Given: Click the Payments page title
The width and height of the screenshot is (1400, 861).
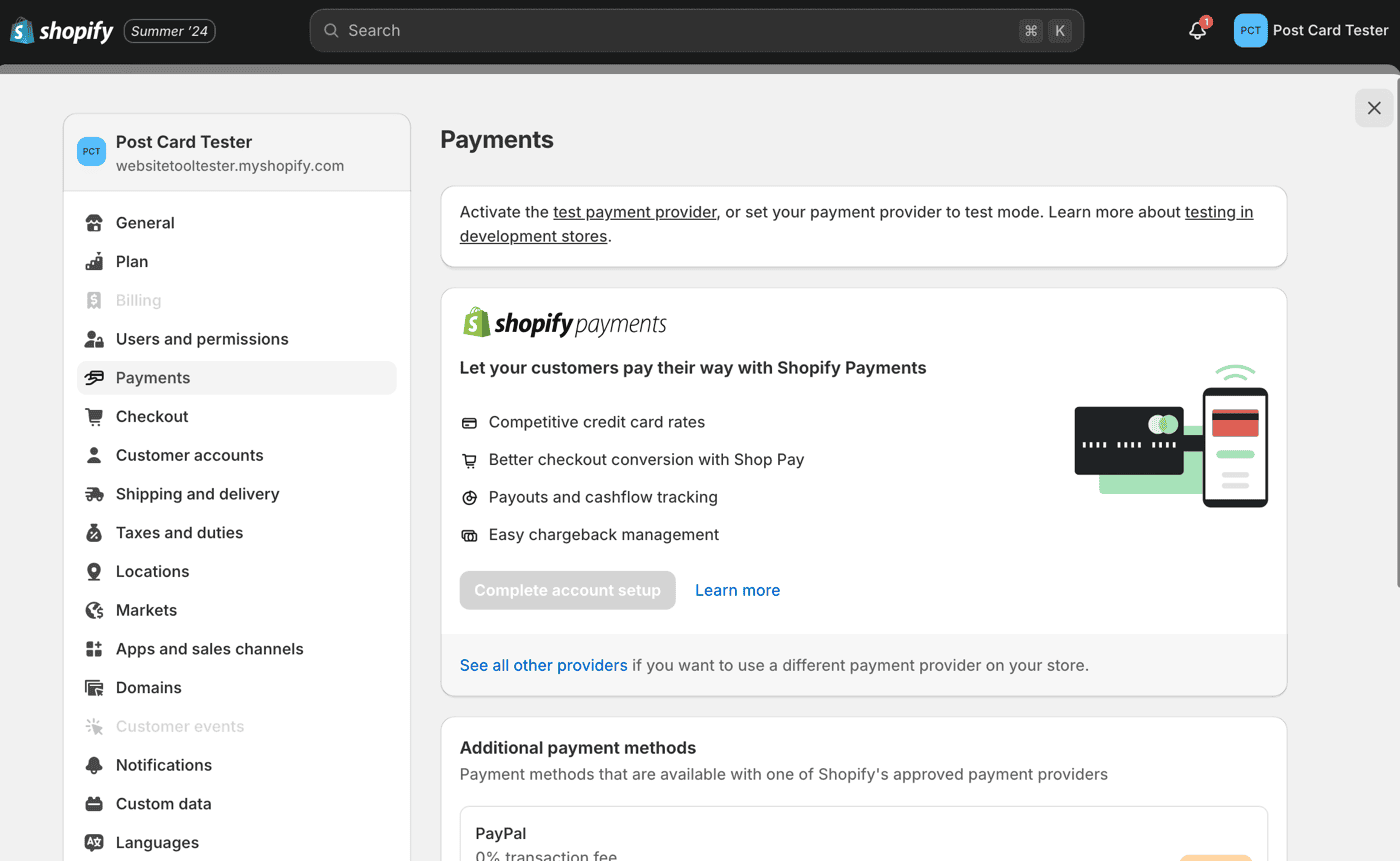Looking at the screenshot, I should click(497, 140).
